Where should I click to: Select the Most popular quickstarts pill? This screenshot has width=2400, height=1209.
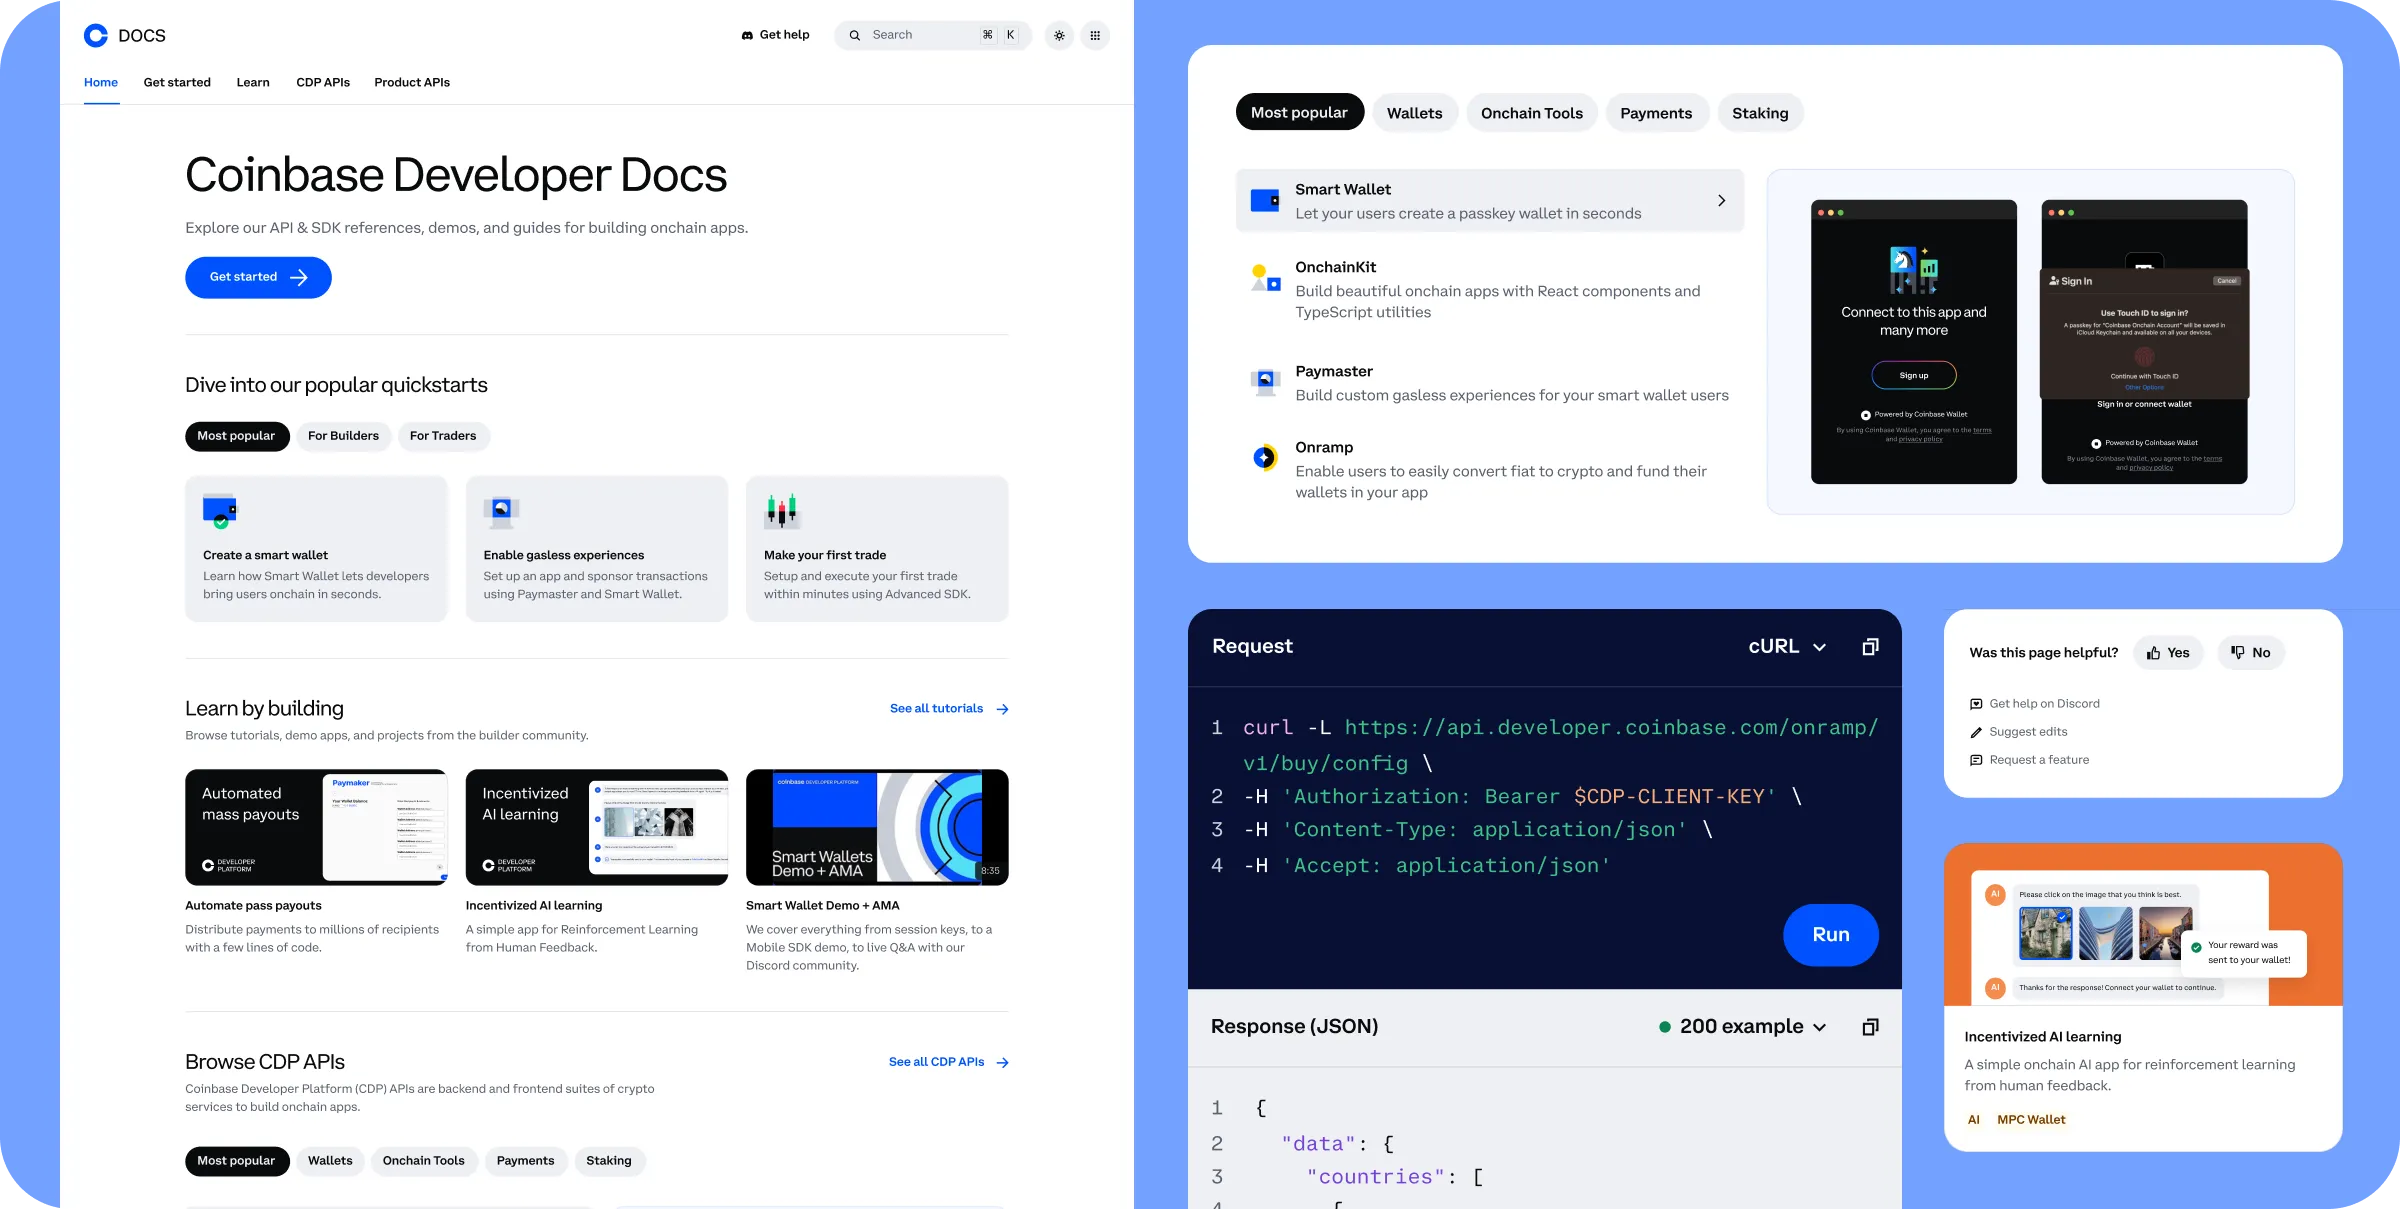pos(237,436)
